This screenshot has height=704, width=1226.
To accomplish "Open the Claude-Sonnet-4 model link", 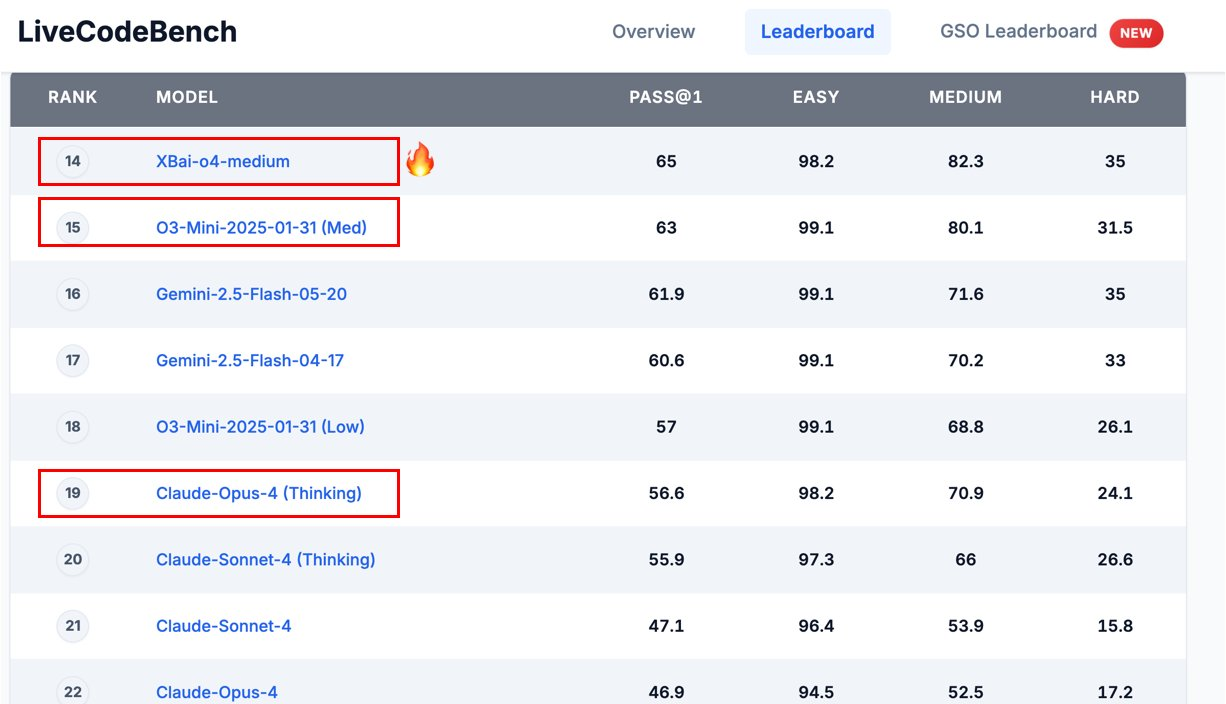I will (x=224, y=626).
